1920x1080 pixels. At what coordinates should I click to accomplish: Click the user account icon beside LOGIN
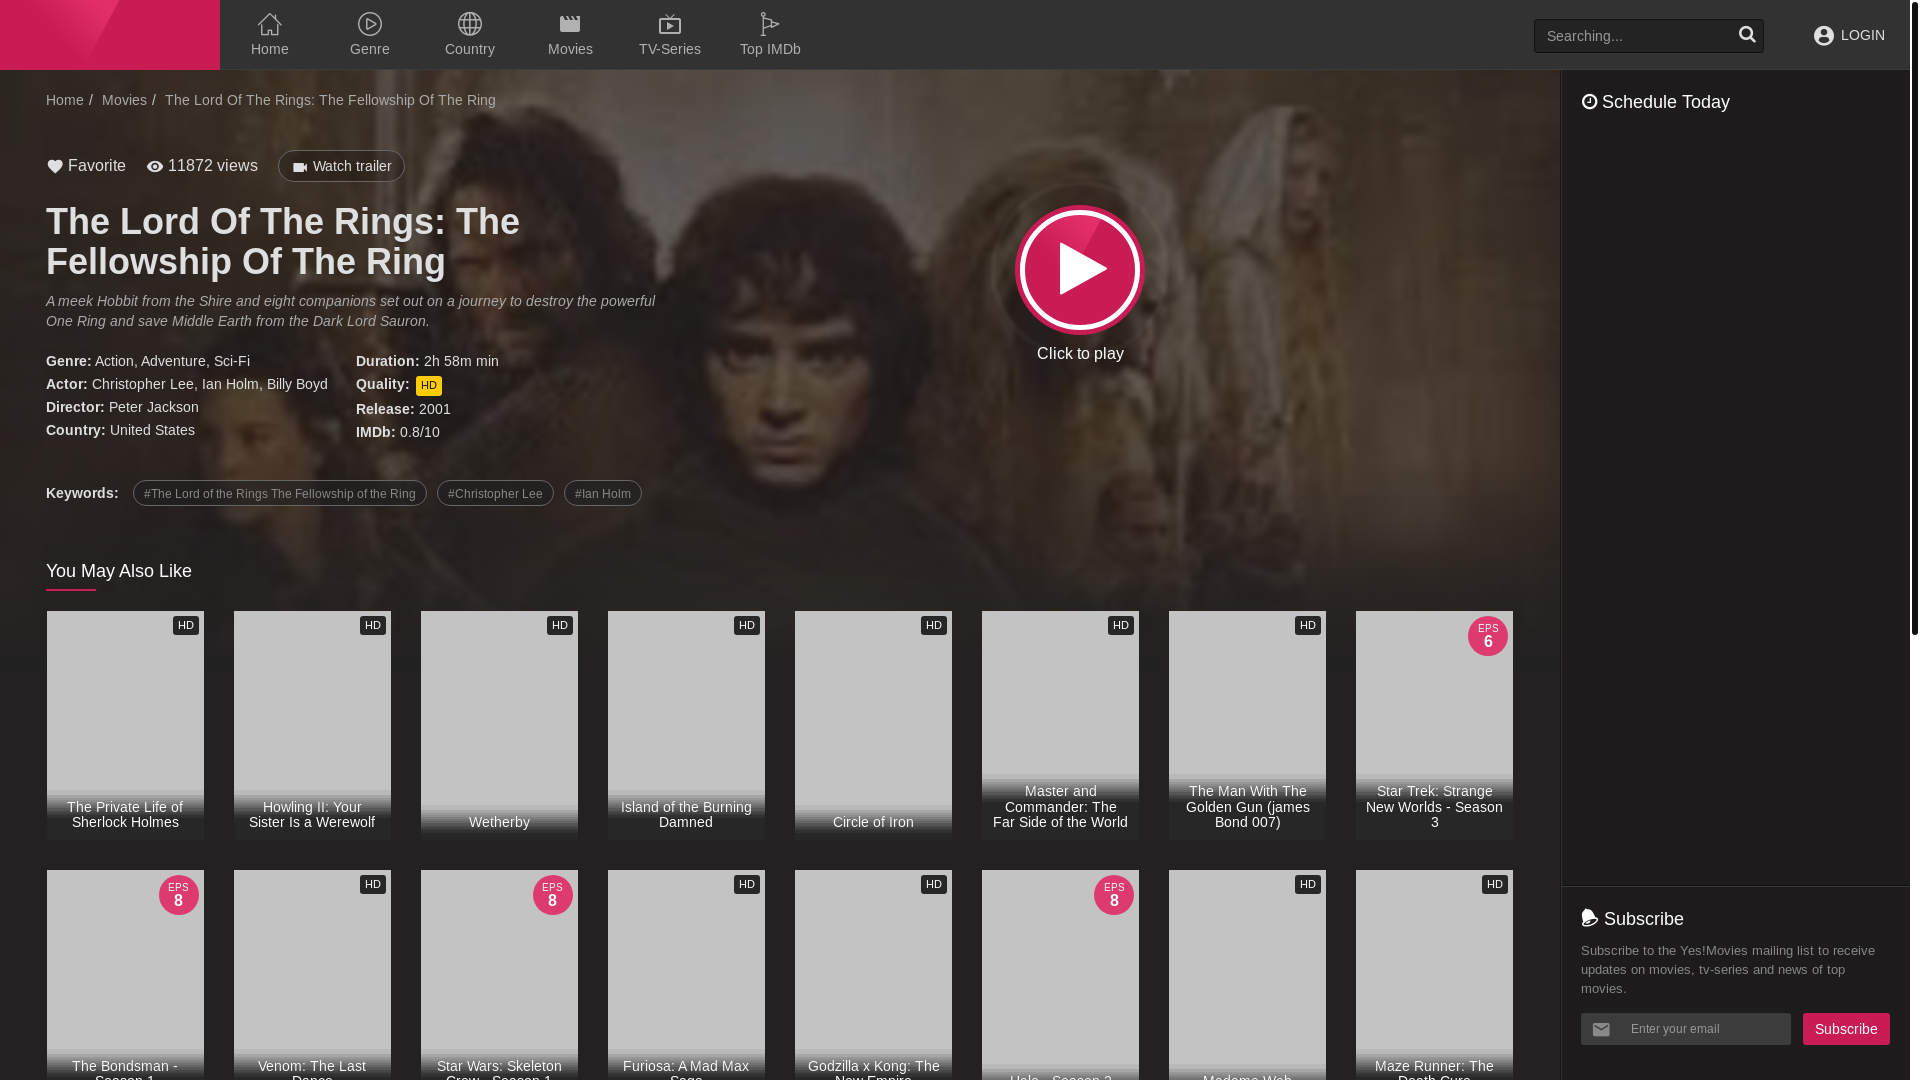(x=1824, y=36)
